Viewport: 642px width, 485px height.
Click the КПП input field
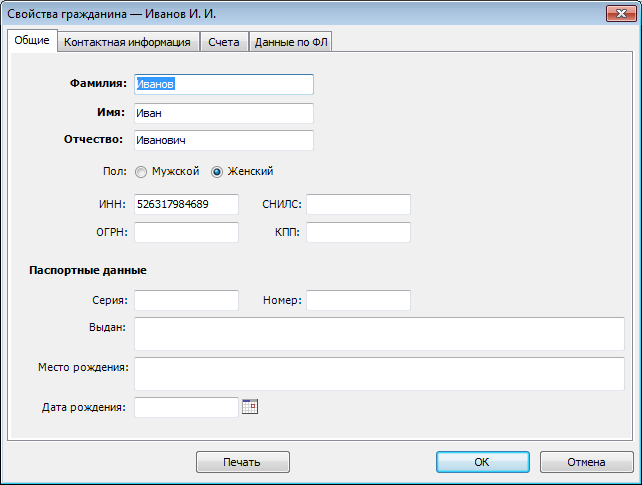click(358, 233)
